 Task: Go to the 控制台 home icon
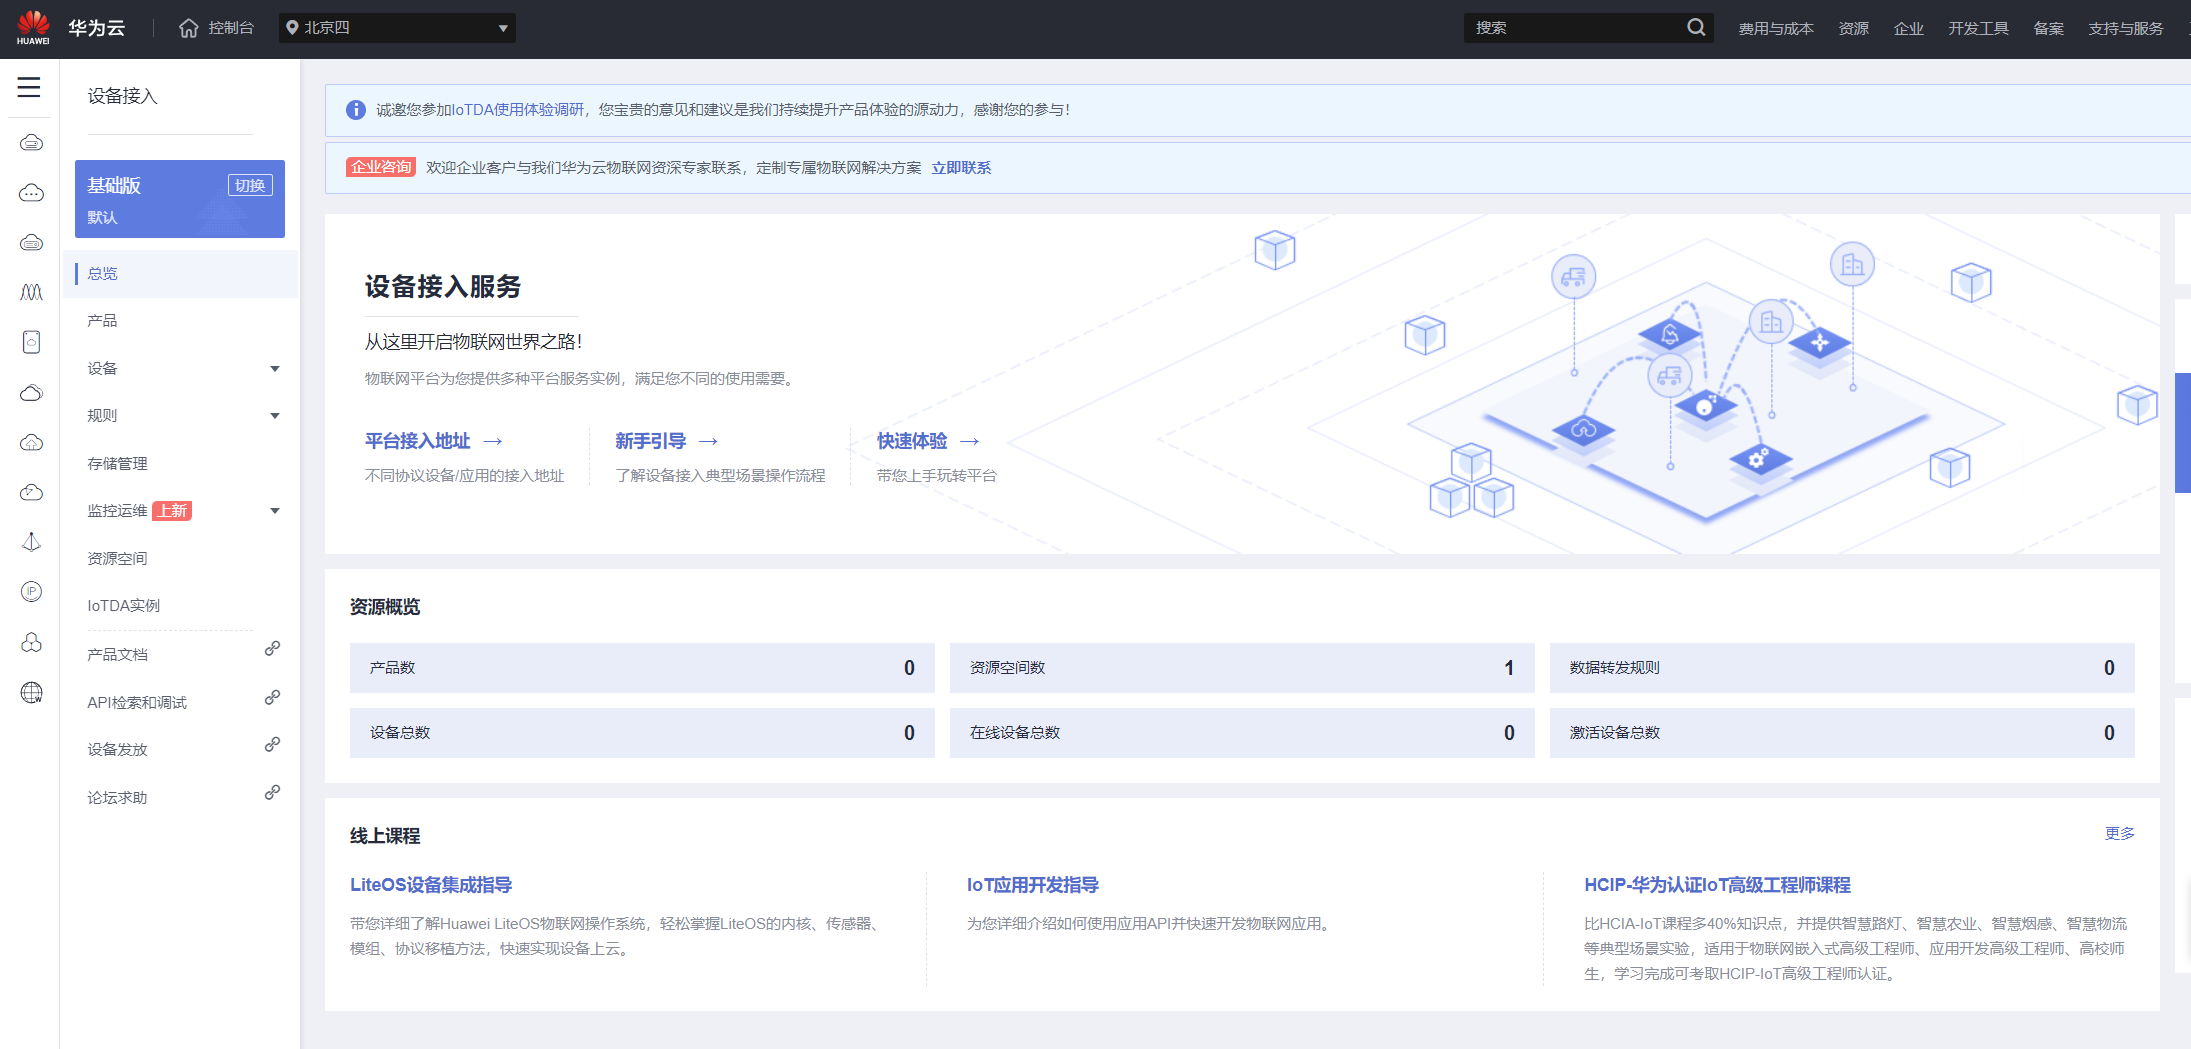[x=189, y=28]
